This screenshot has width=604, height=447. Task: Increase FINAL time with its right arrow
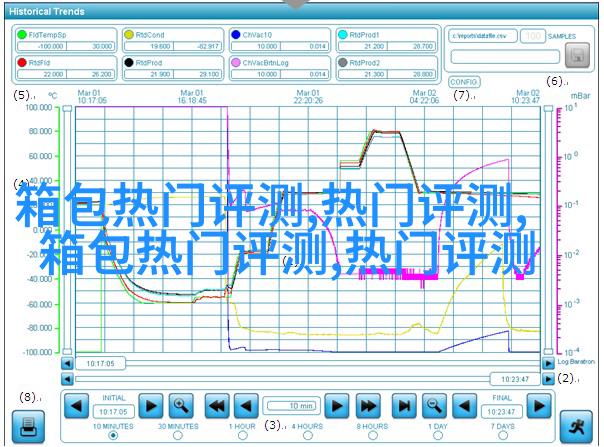[539, 406]
